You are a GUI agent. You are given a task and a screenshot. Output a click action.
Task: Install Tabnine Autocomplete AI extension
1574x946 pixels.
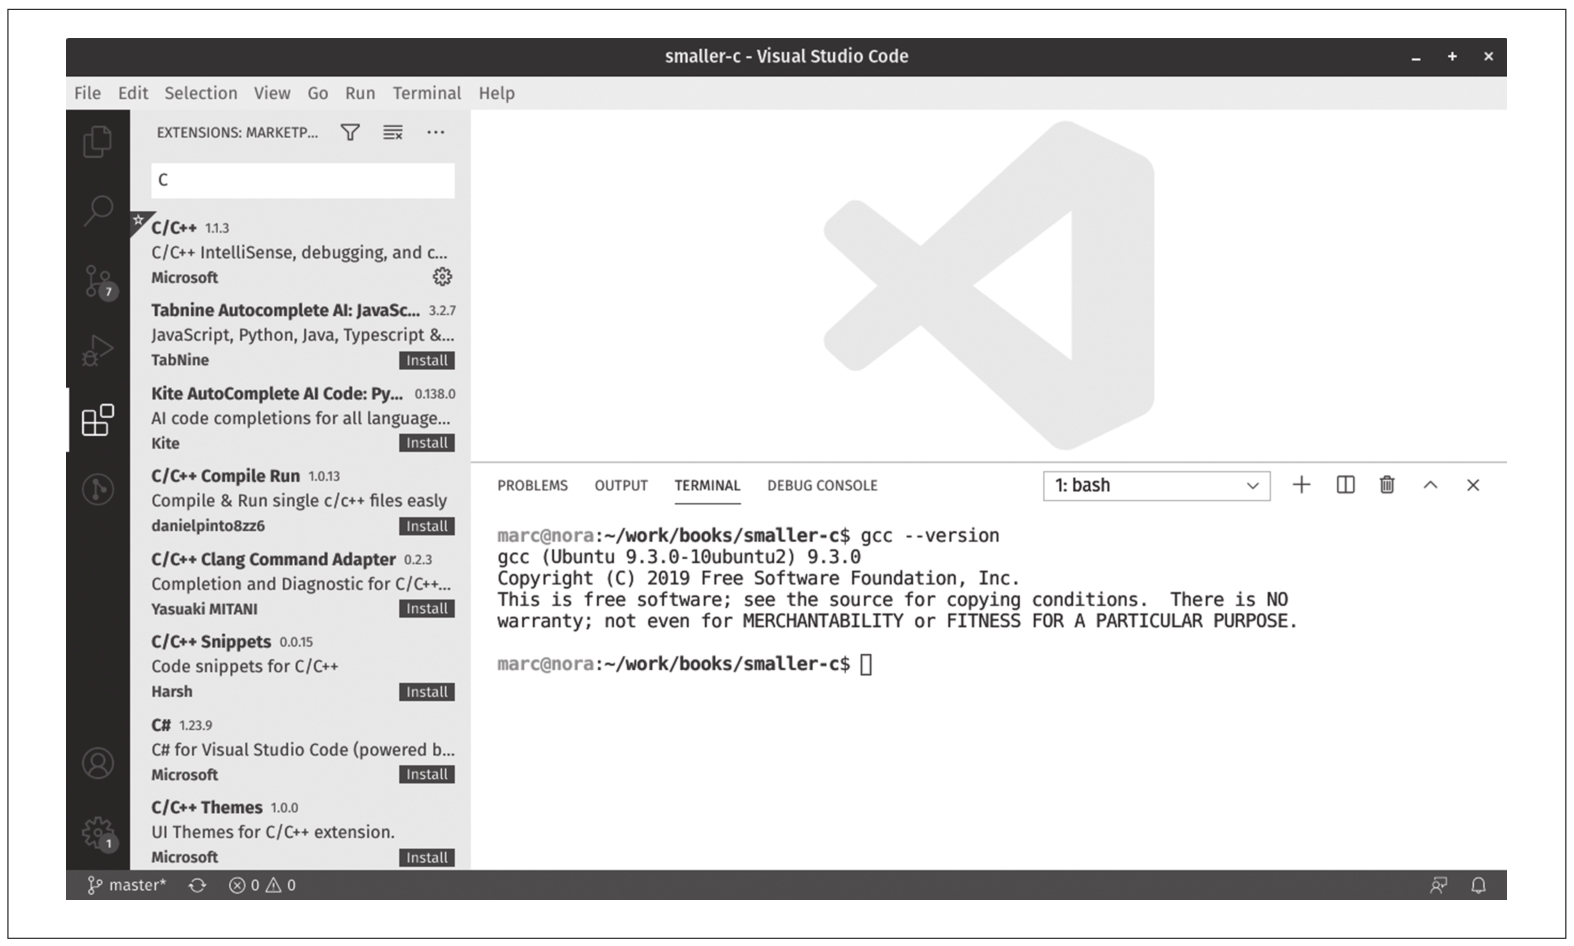pos(427,361)
